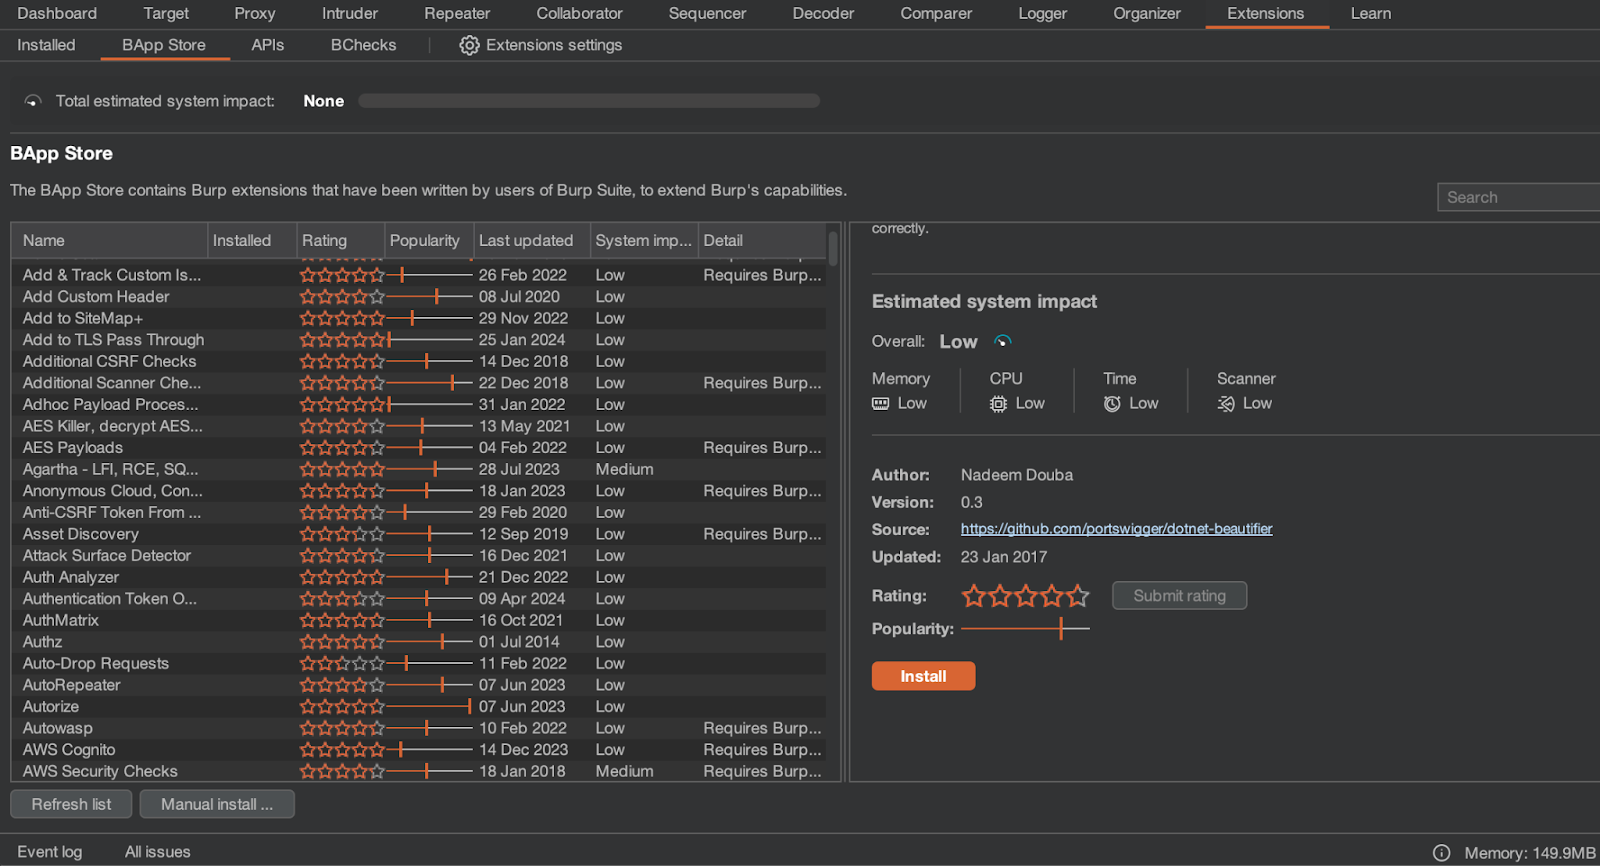Open the Installed sub-tab
Viewport: 1600px width, 866px height.
pos(46,45)
